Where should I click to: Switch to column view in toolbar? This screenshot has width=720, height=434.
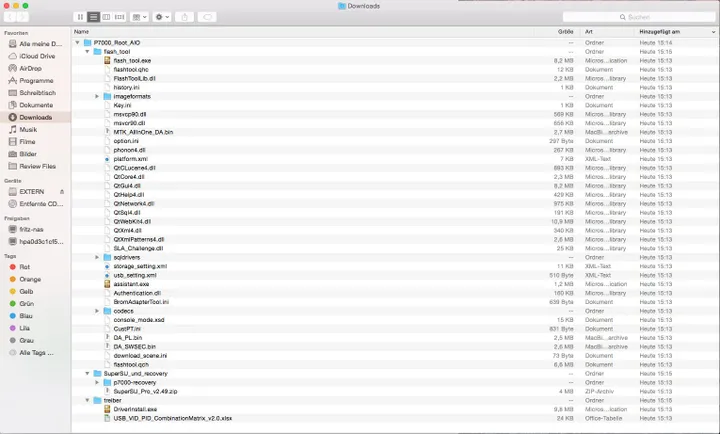point(107,17)
